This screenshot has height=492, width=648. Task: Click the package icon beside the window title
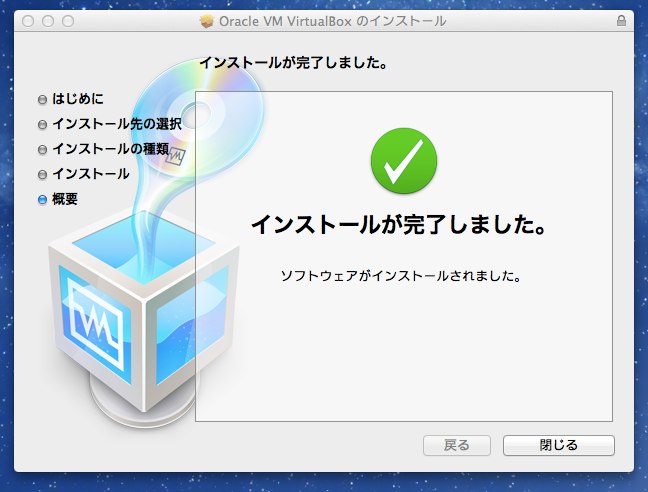[x=207, y=21]
